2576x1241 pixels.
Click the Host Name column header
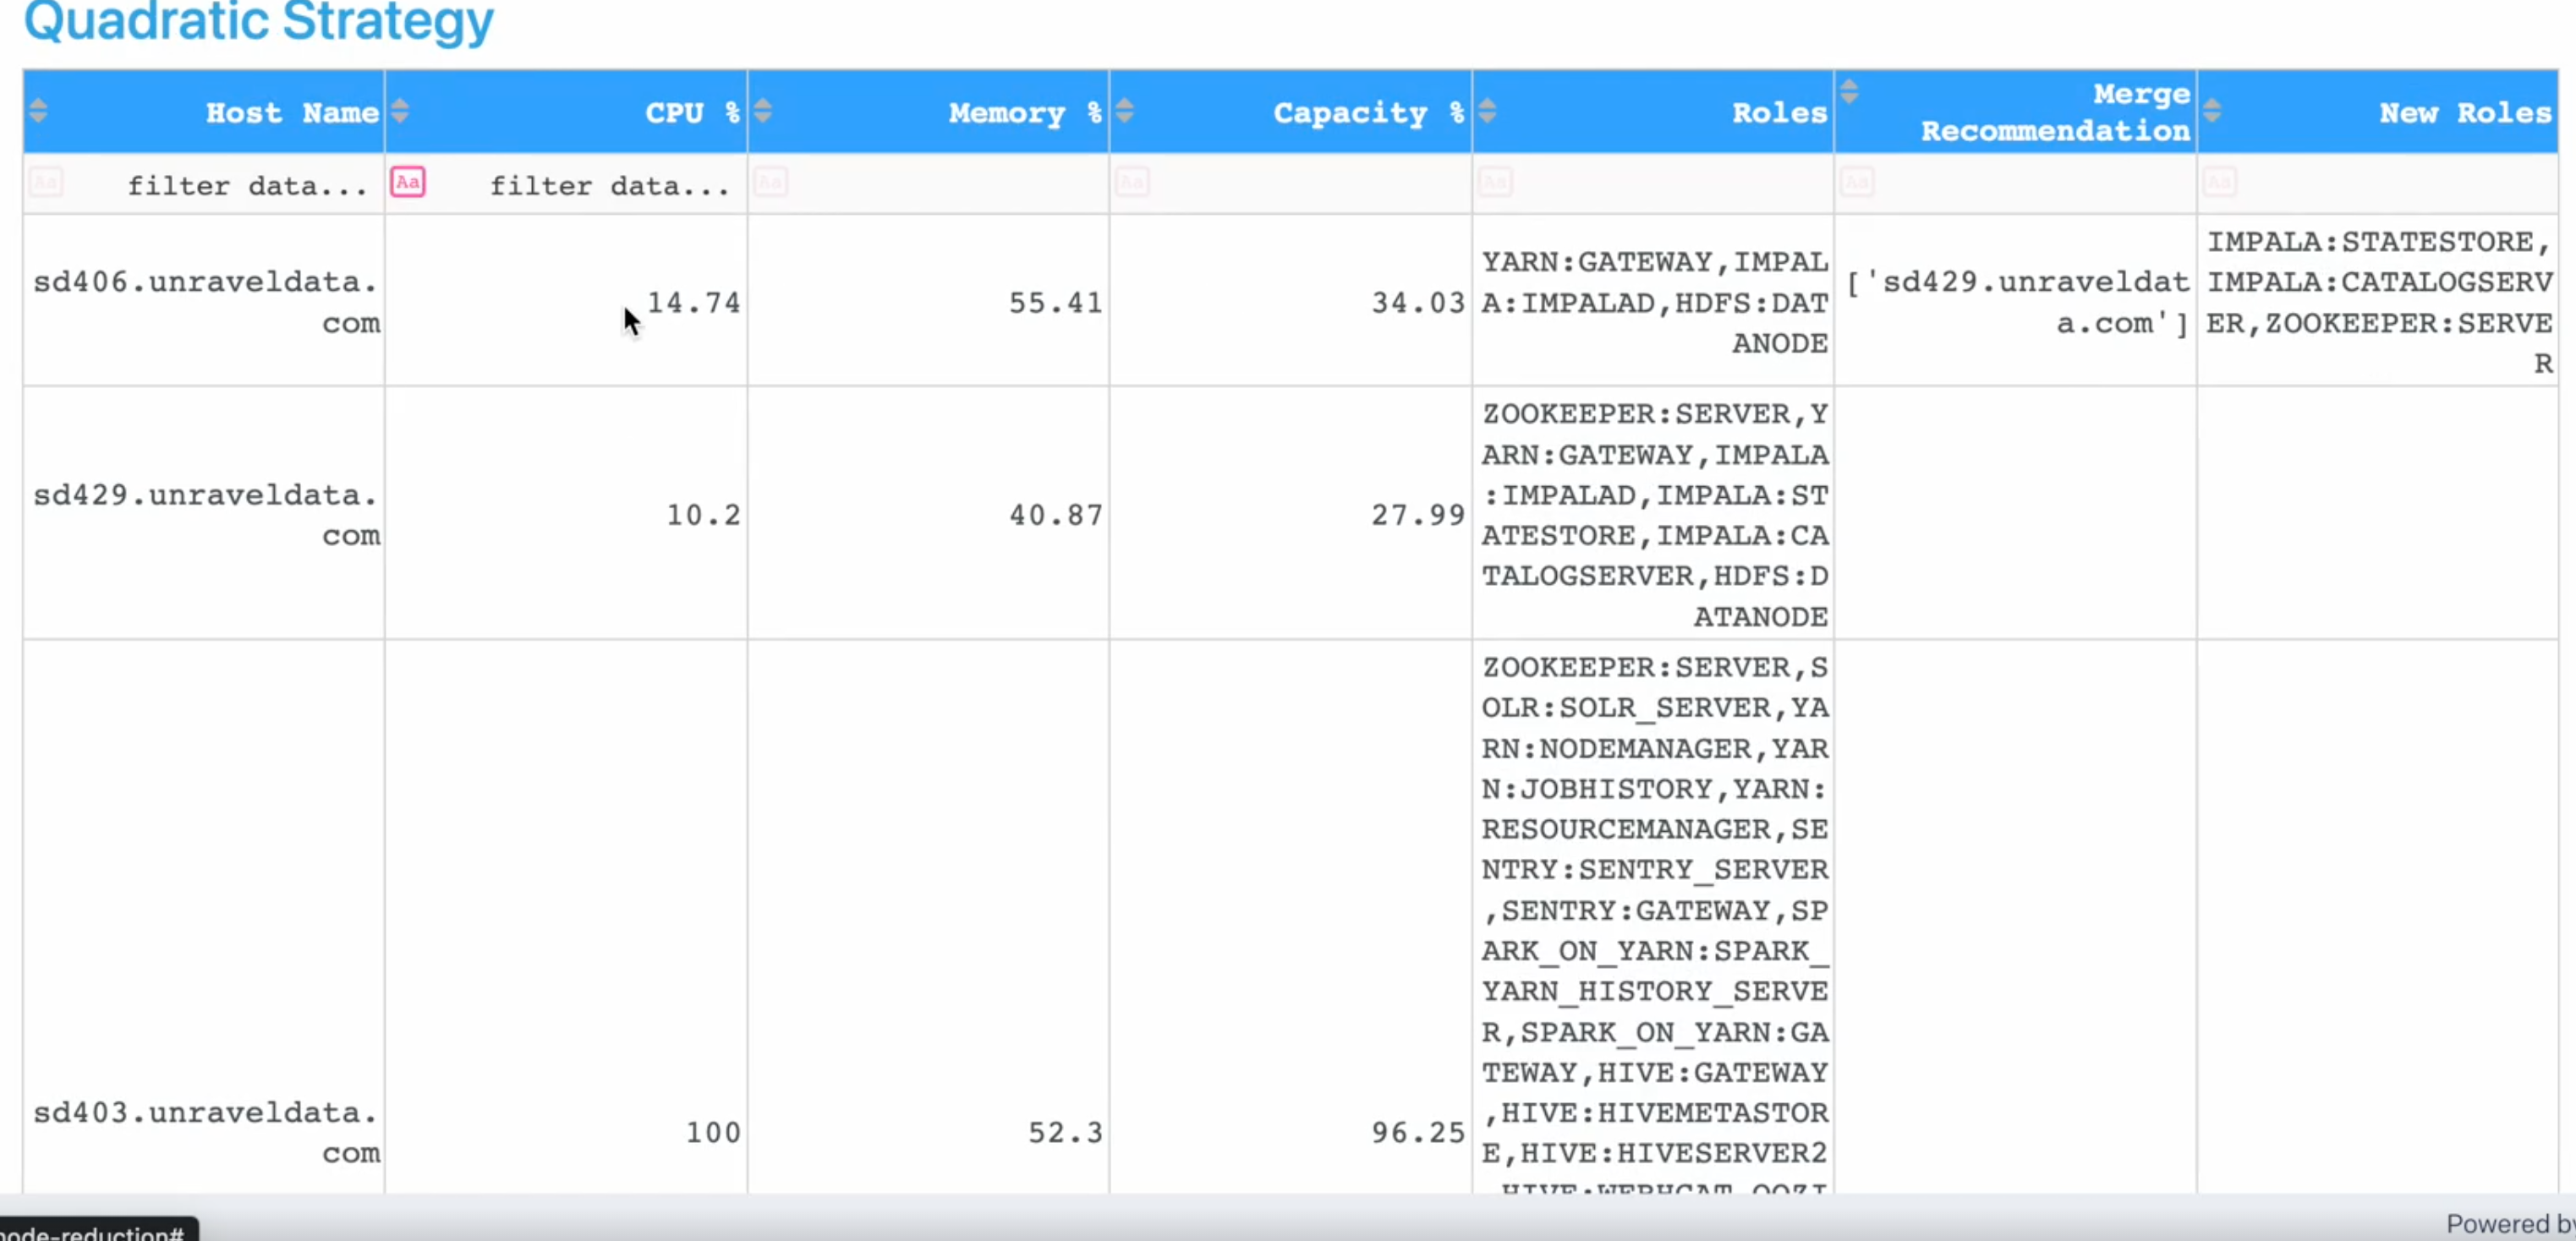click(x=204, y=112)
